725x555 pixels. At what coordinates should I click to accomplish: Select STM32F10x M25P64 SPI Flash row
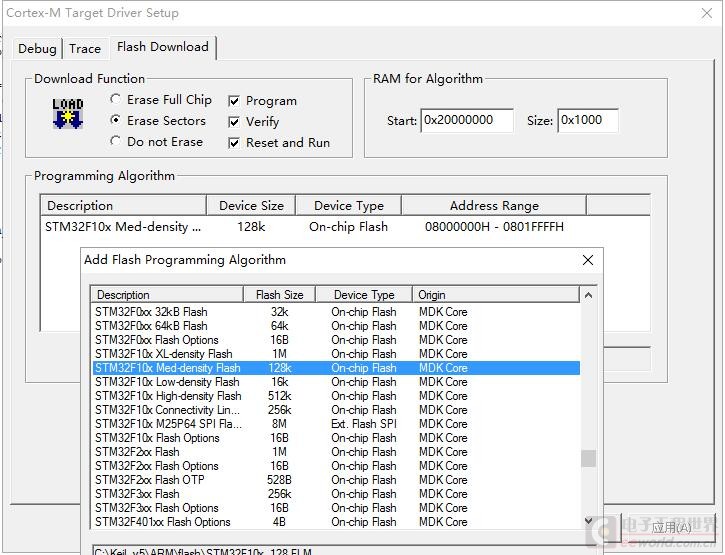coord(336,424)
